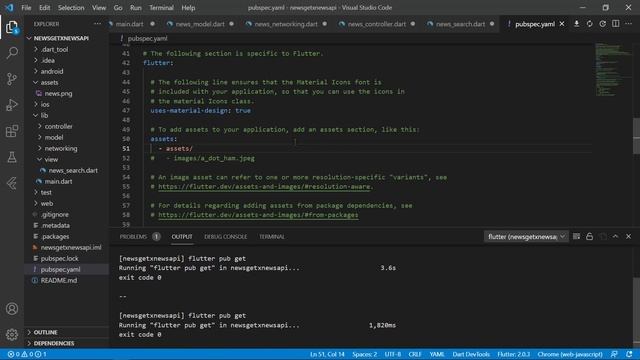The width and height of the screenshot is (640, 360).
Task: Open the Manage gear icon
Action: (x=12, y=335)
